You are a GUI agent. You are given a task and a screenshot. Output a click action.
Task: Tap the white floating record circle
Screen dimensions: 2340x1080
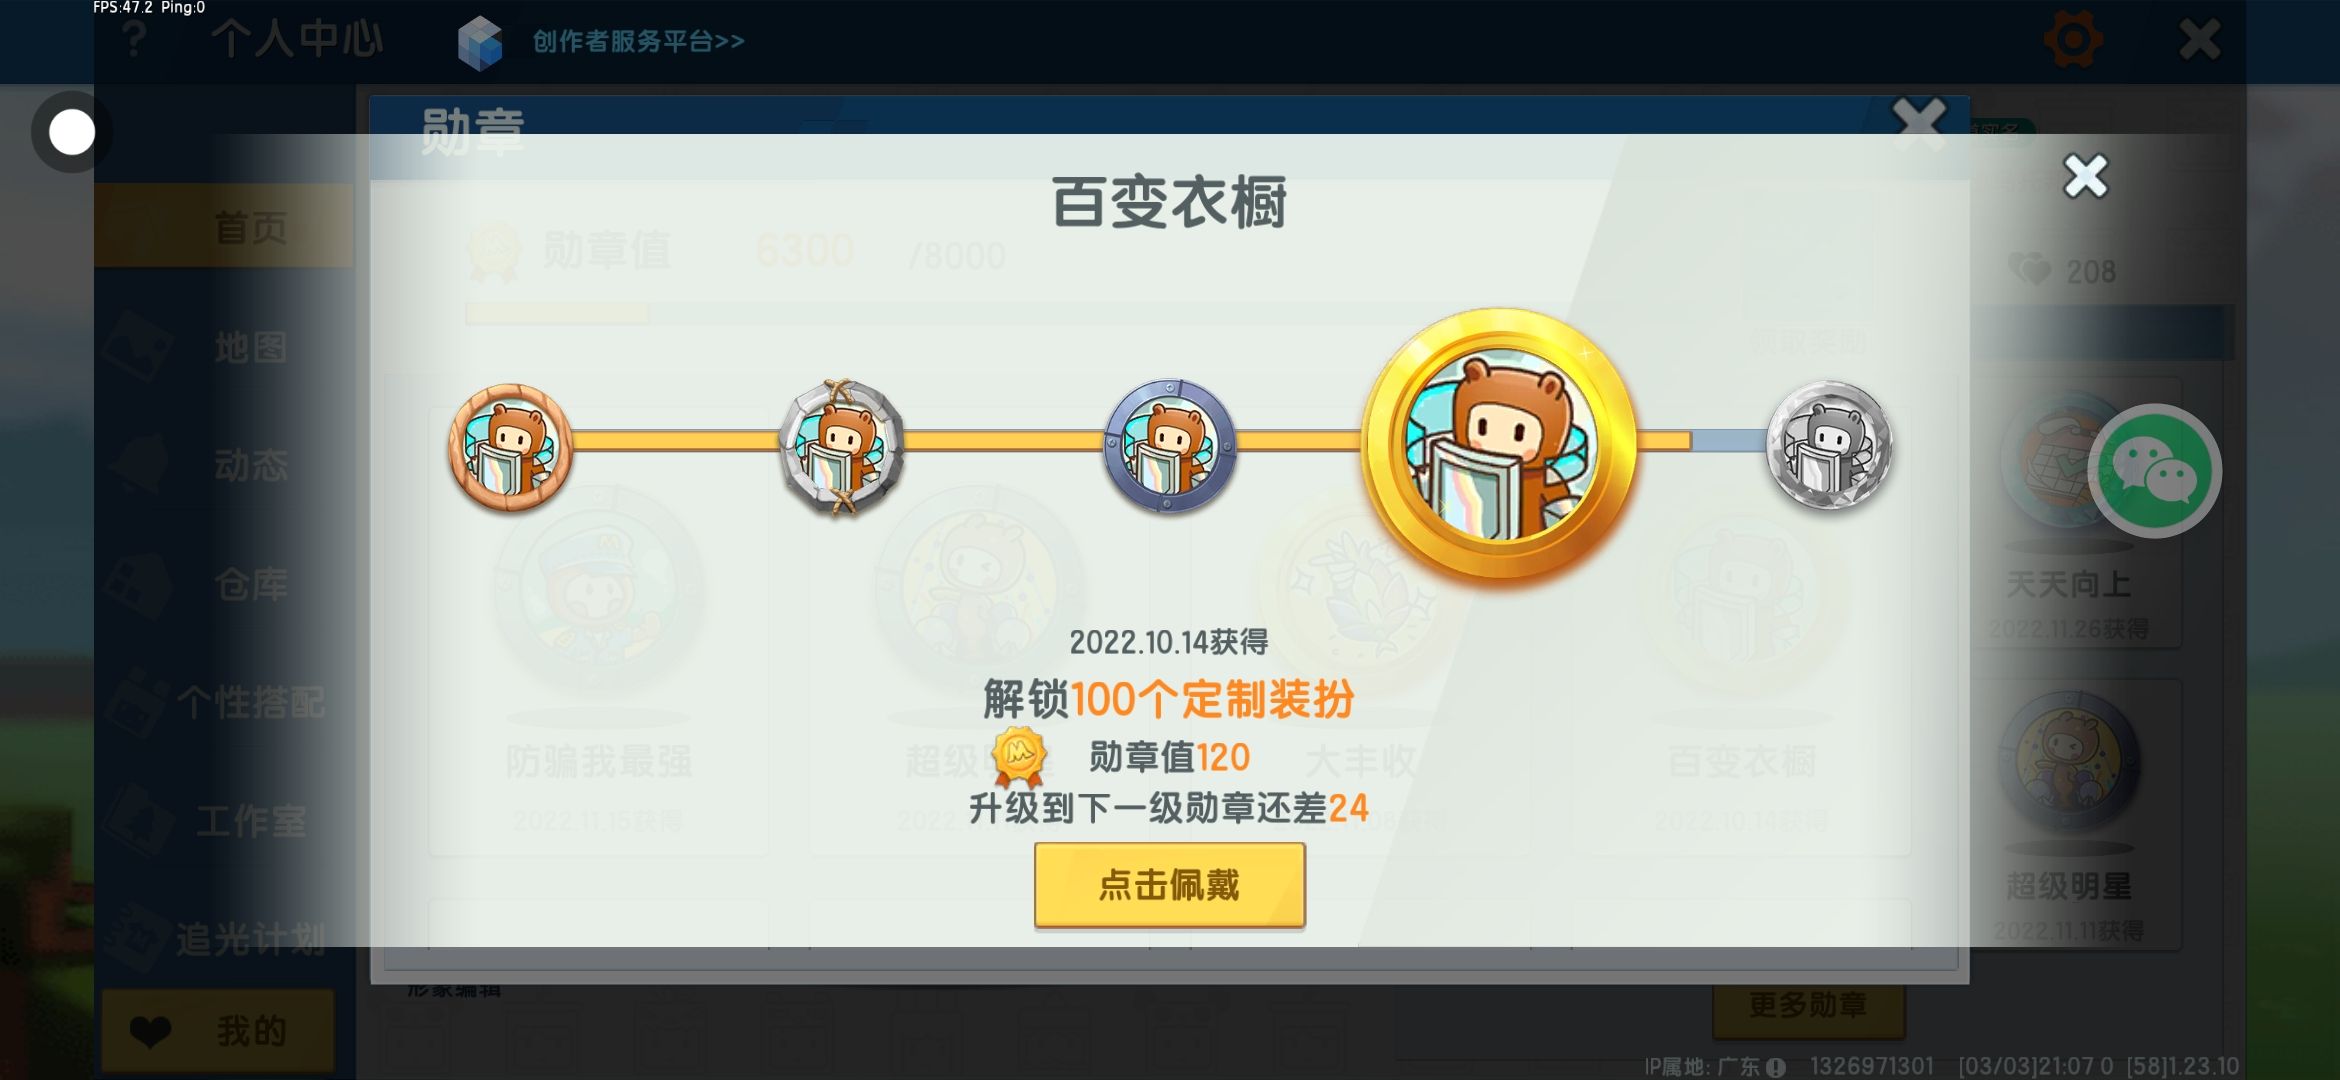71,132
